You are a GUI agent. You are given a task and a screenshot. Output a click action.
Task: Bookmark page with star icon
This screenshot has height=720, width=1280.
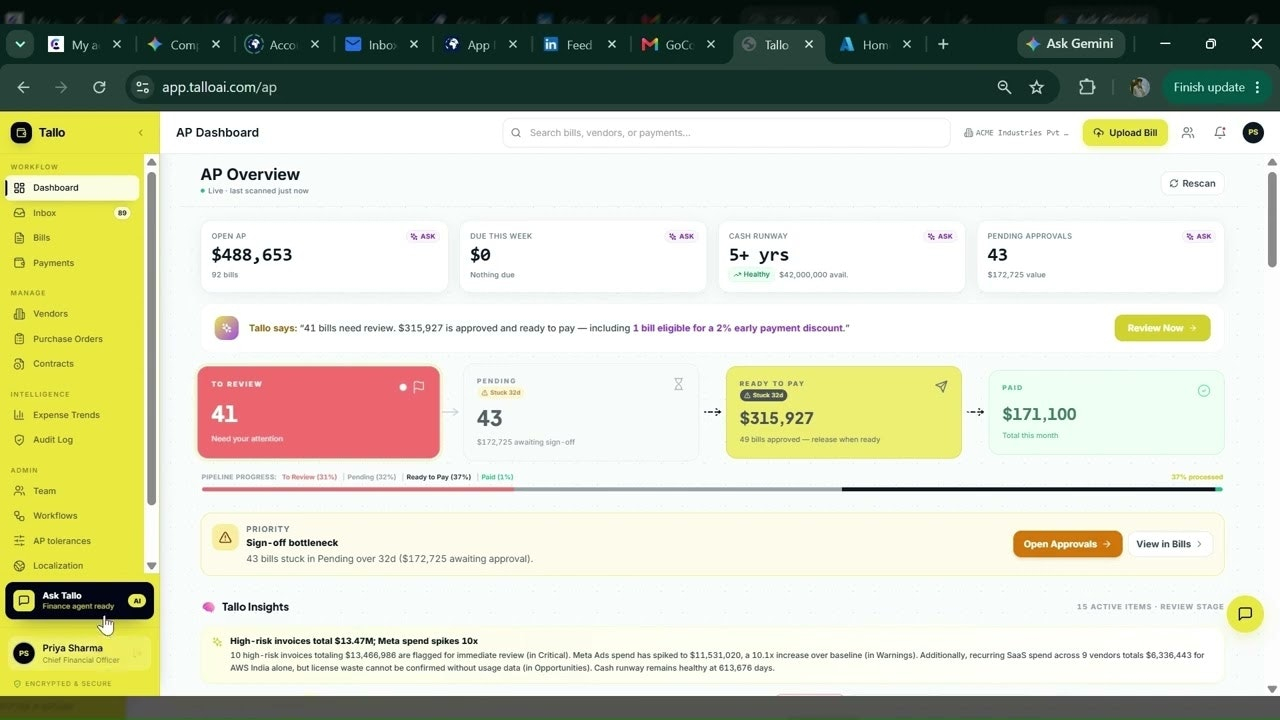coord(1037,87)
